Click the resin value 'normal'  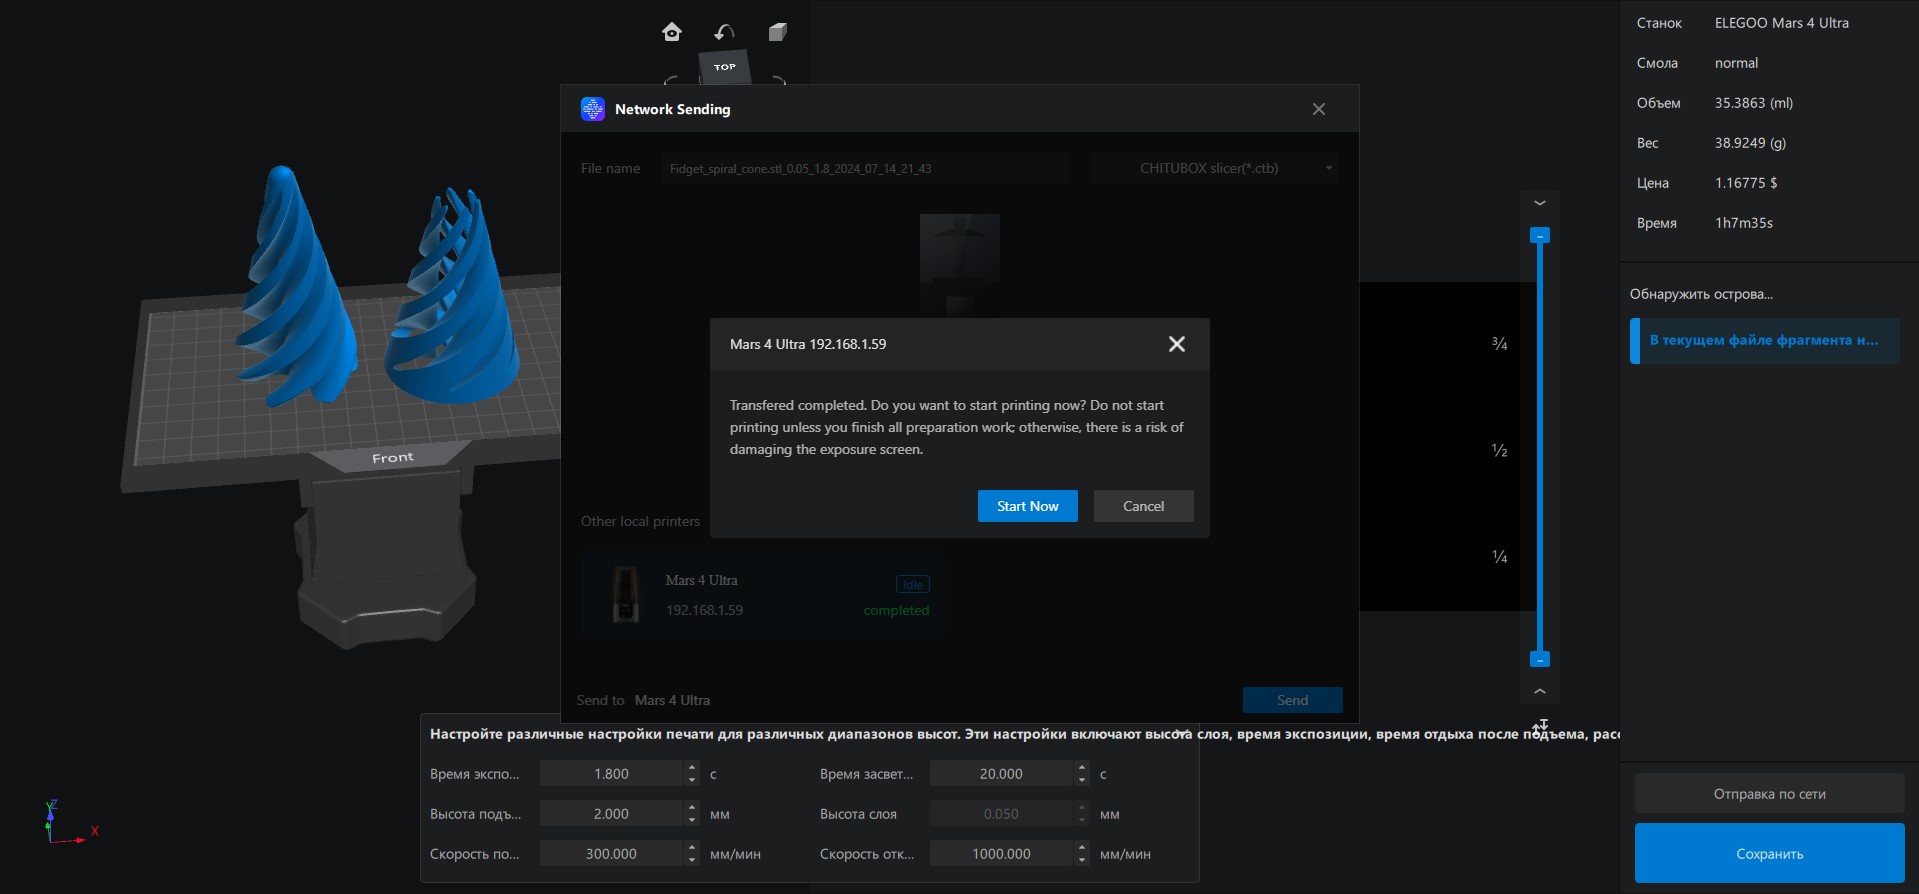click(1736, 63)
